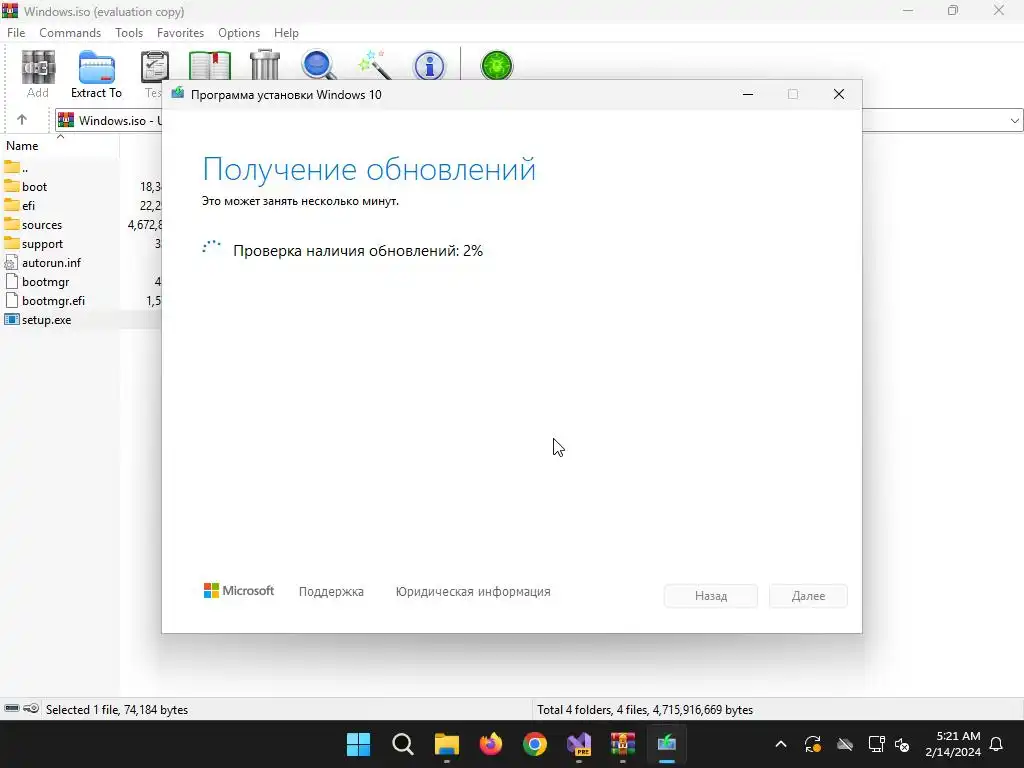
Task: Open the Options menu
Action: pos(239,33)
